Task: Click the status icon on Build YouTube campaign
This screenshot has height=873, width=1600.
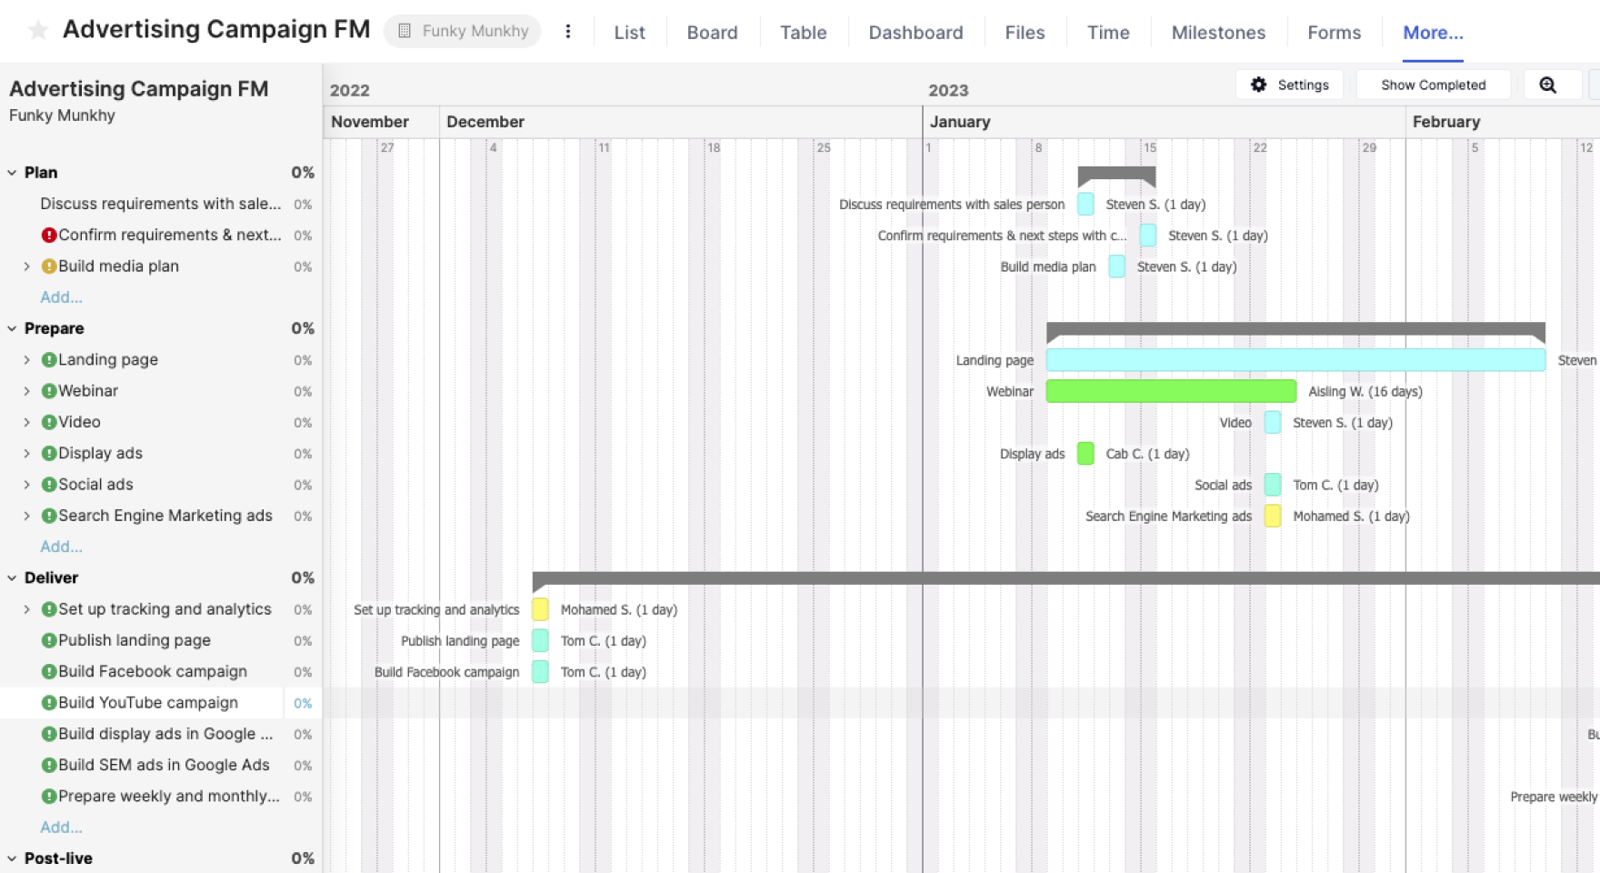Action: tap(49, 703)
